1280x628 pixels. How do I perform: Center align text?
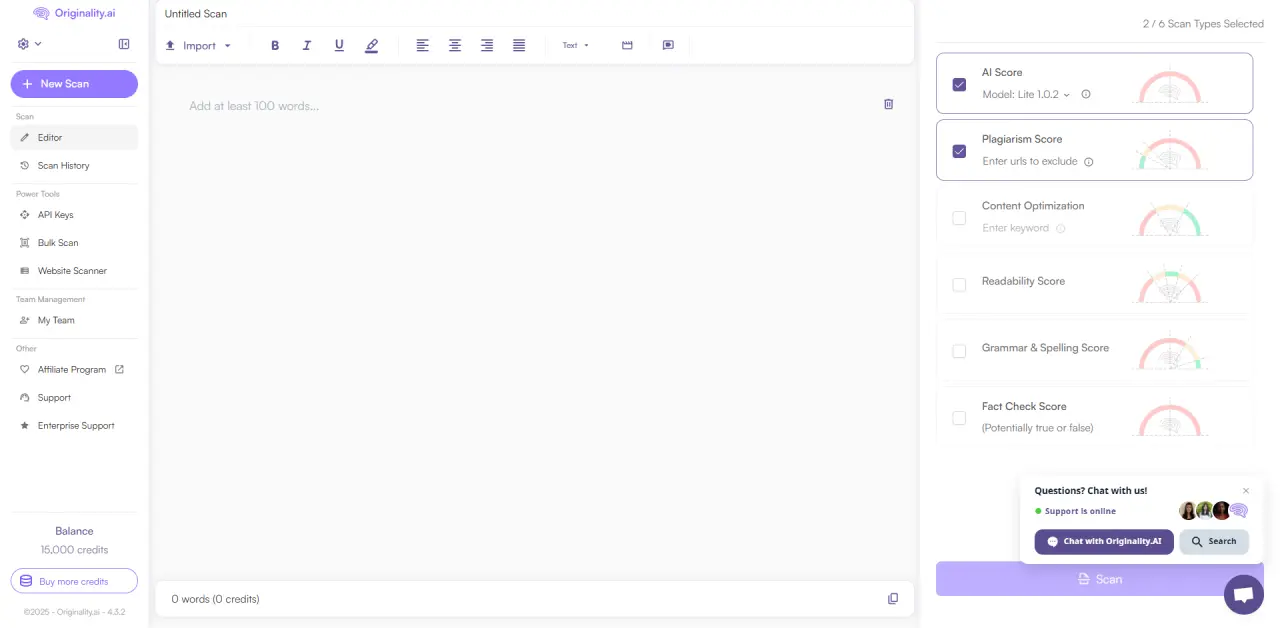(455, 45)
